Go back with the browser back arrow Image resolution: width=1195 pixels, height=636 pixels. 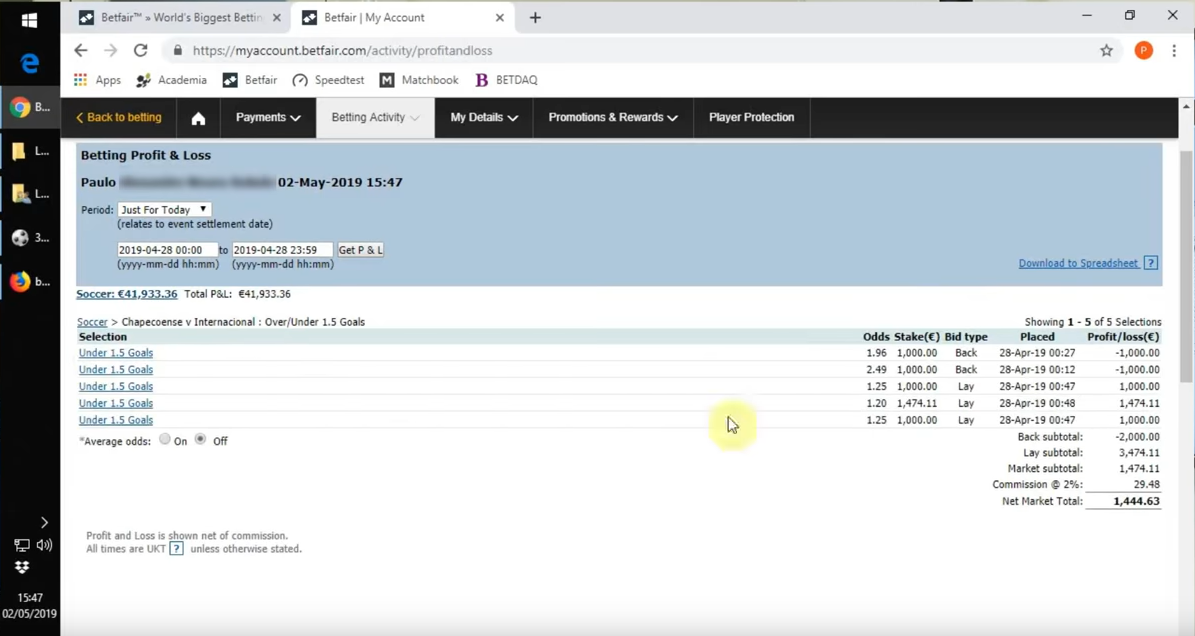coord(81,50)
